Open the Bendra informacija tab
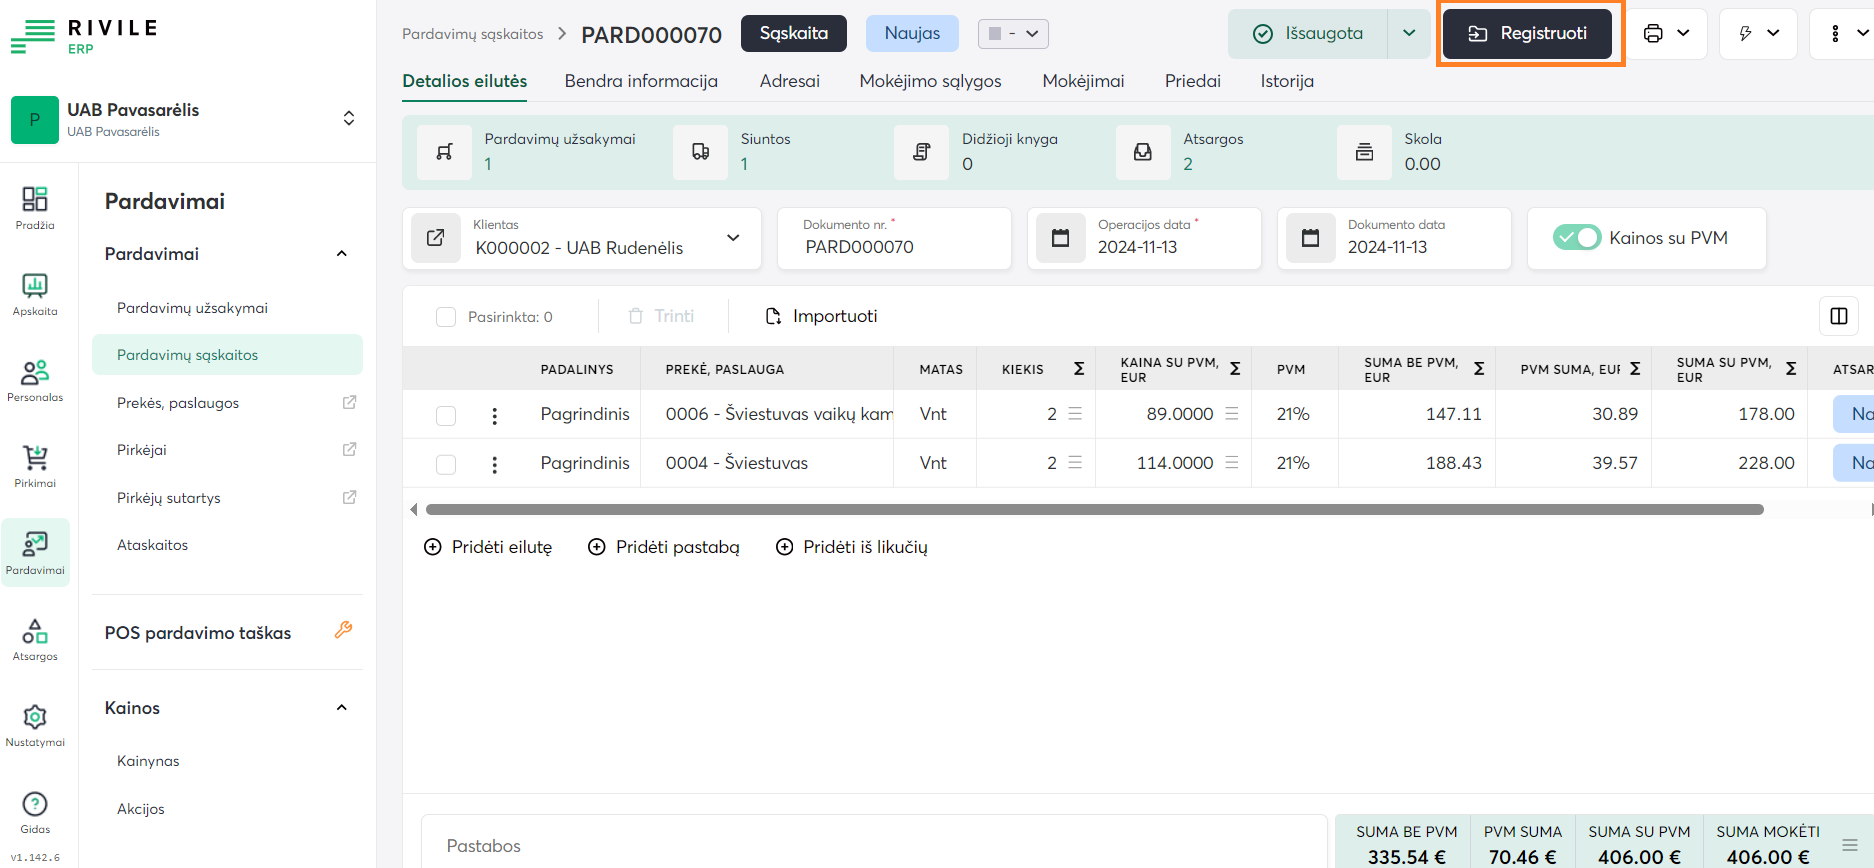 point(641,81)
